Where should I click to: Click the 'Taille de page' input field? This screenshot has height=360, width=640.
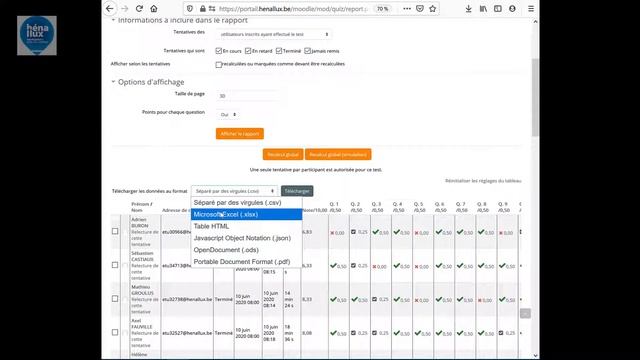pyautogui.click(x=249, y=96)
